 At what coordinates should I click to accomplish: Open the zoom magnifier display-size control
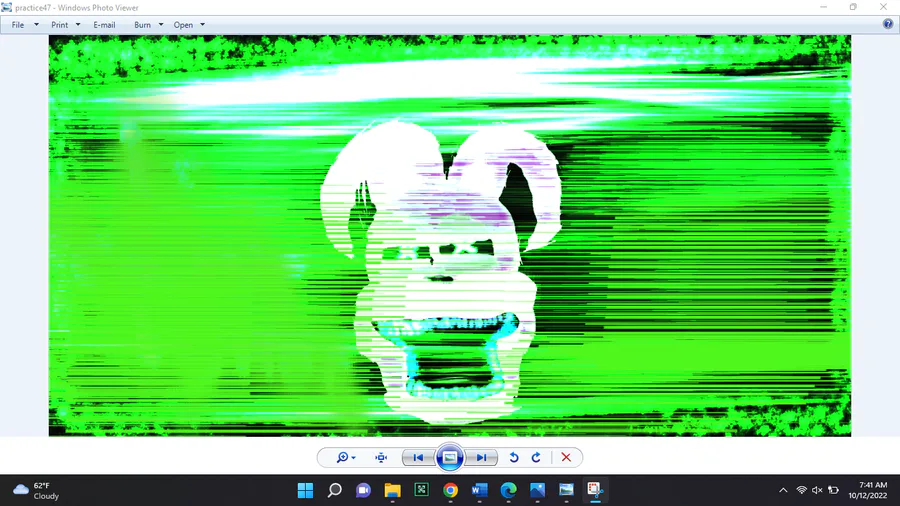[346, 457]
